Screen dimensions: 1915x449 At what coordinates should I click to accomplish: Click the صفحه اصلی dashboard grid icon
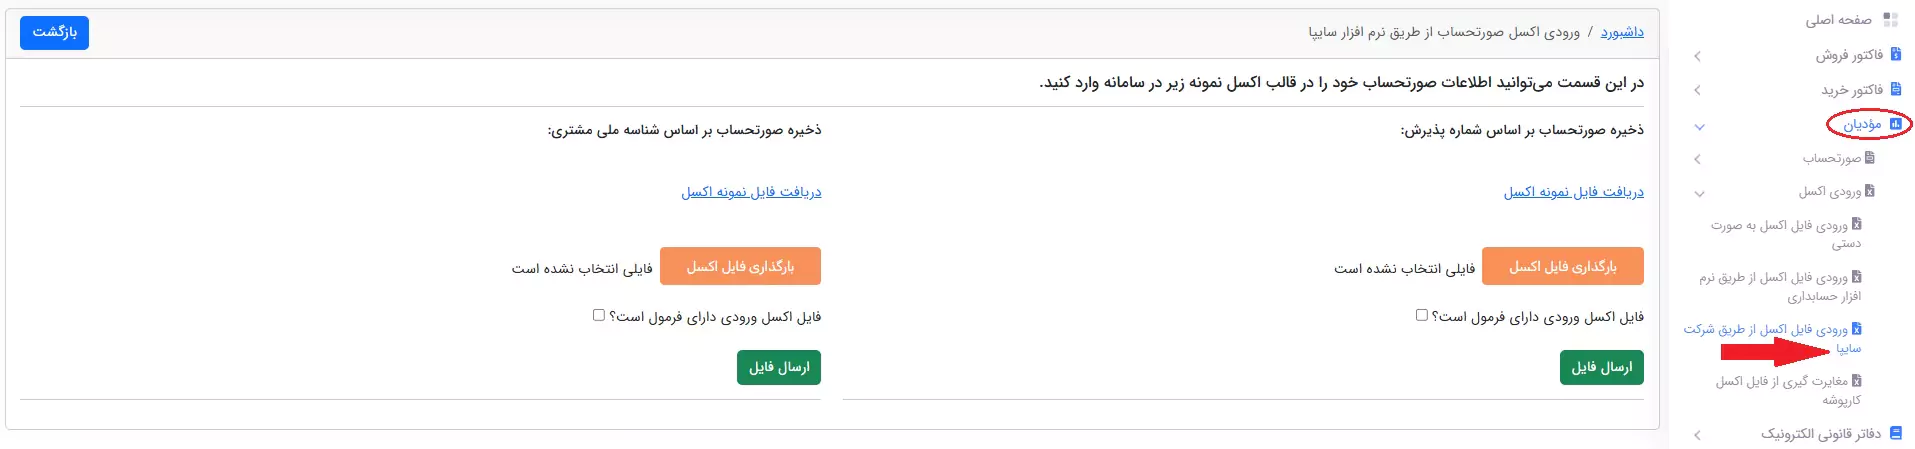tap(1890, 20)
